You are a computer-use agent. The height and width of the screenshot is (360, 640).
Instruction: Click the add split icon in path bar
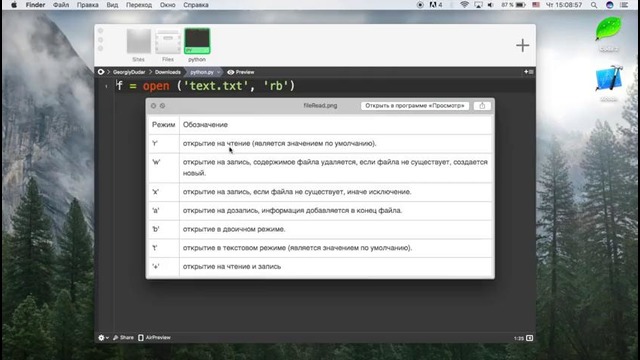[x=529, y=72]
